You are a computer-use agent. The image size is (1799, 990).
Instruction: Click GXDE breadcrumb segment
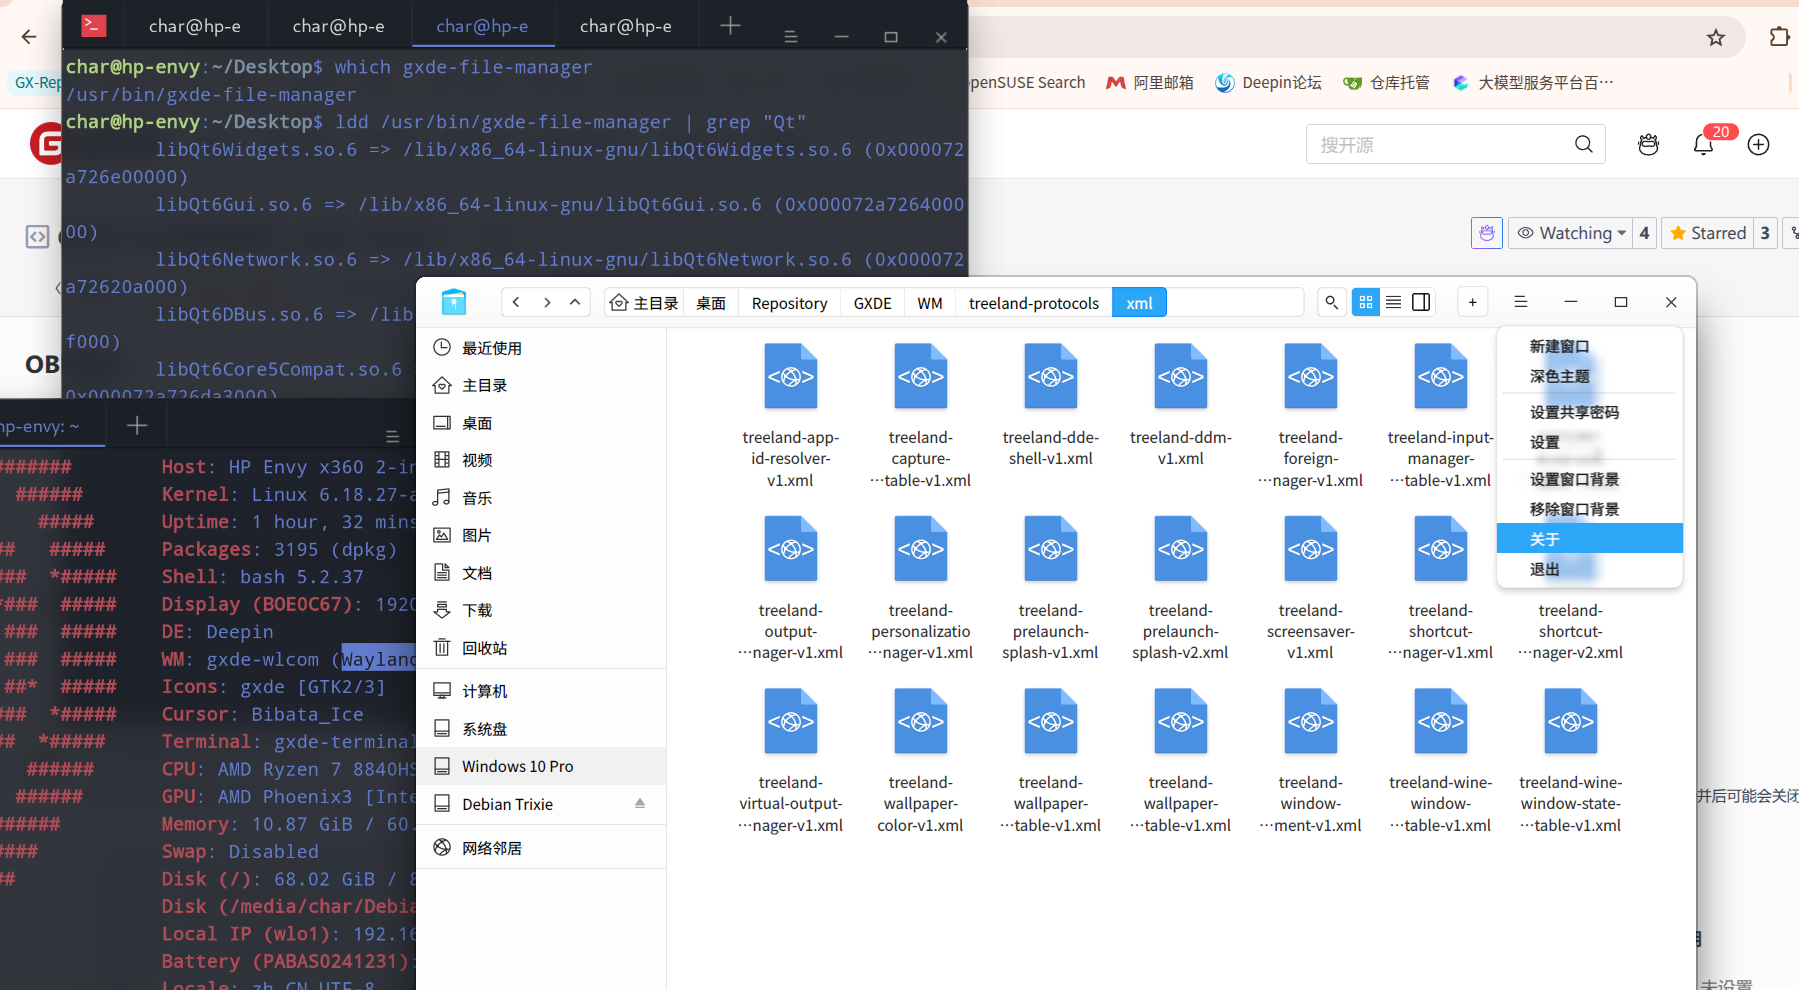[872, 303]
